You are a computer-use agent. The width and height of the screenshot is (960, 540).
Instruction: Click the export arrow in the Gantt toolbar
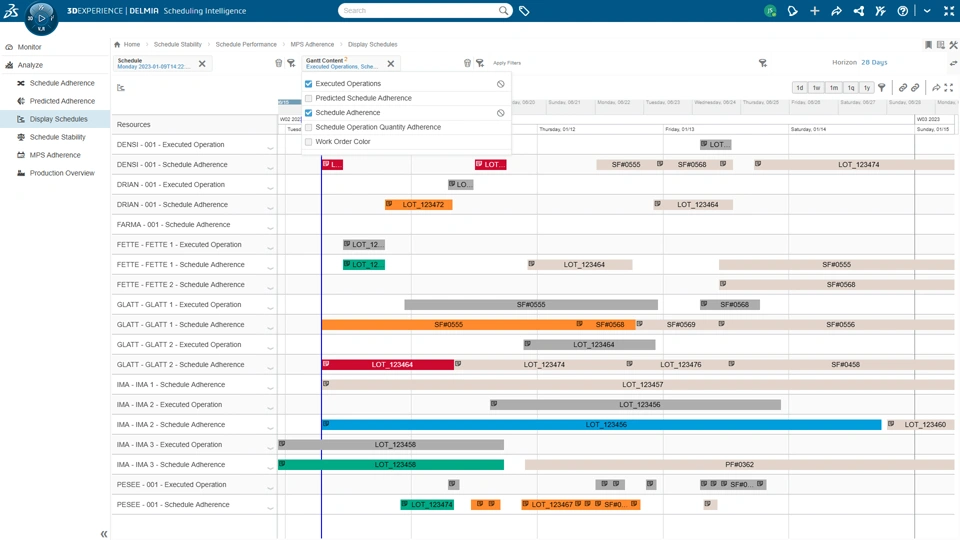click(936, 88)
